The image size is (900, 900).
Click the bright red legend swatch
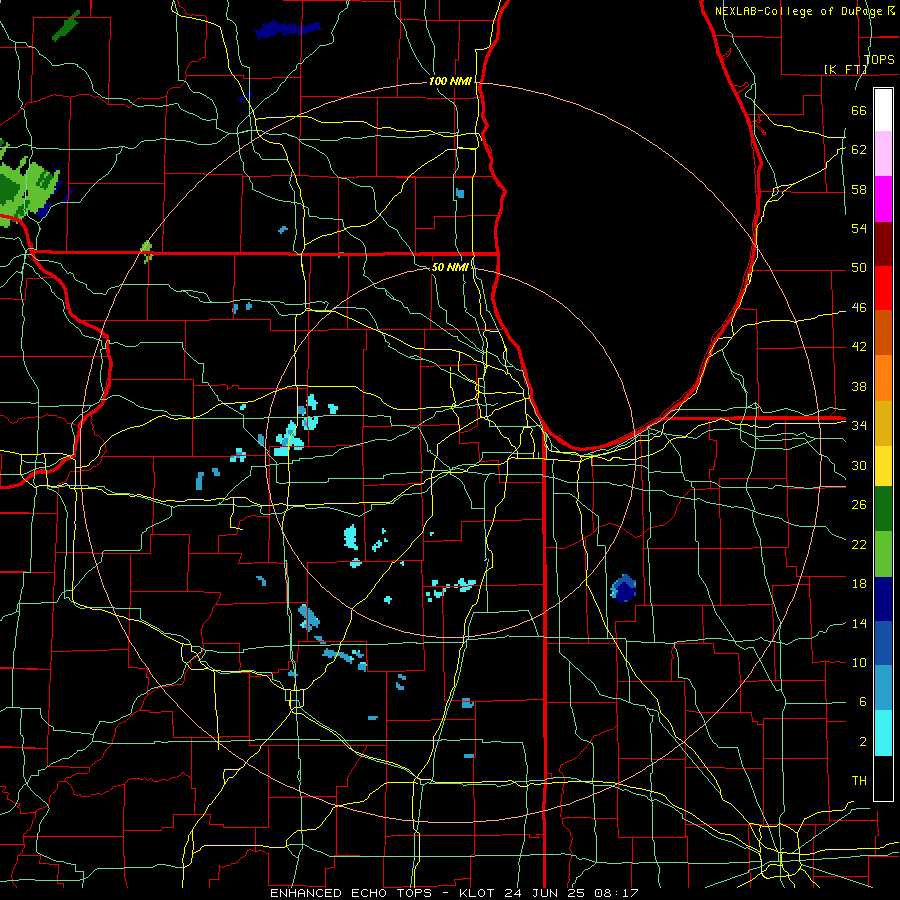click(x=883, y=288)
